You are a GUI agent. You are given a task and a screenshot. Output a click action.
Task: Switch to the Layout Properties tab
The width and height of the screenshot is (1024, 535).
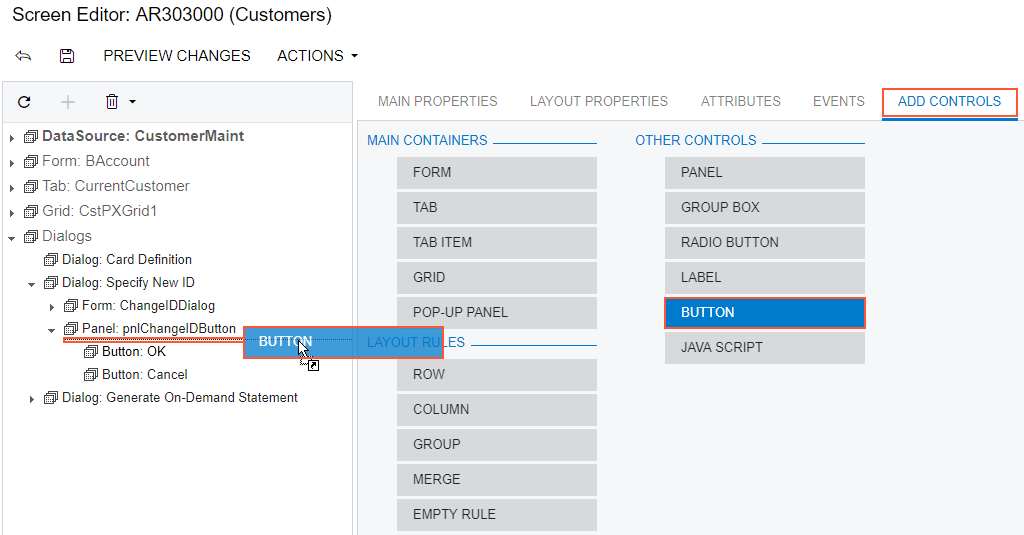coord(599,101)
